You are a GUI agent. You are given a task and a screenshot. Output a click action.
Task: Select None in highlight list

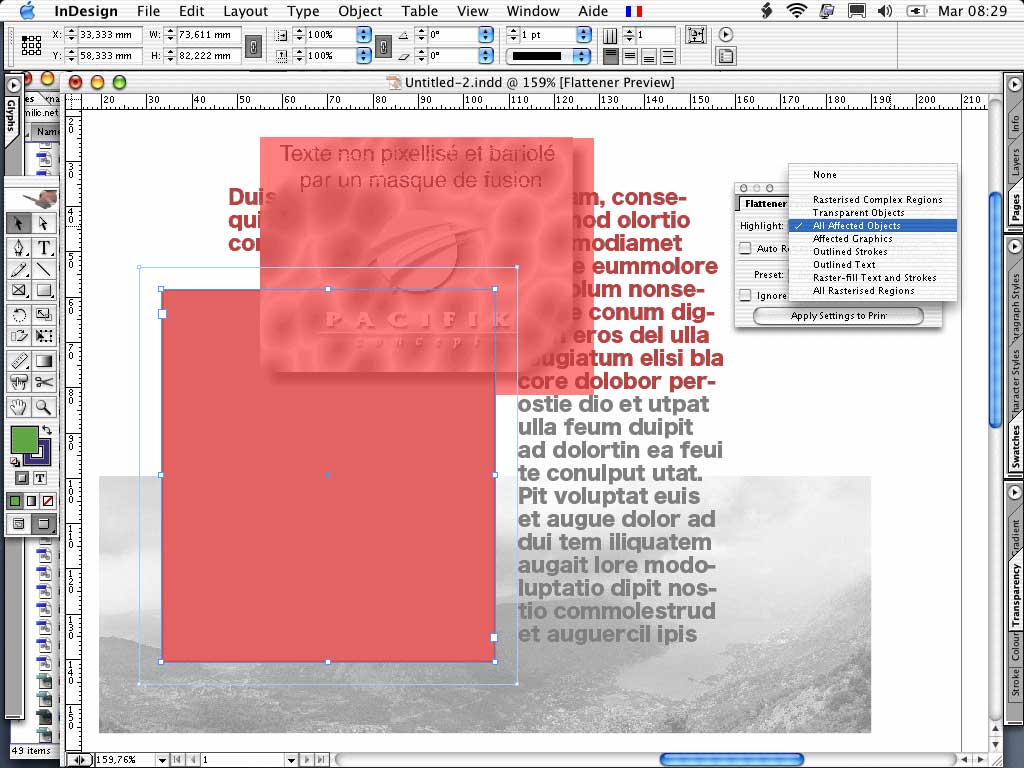point(872,175)
